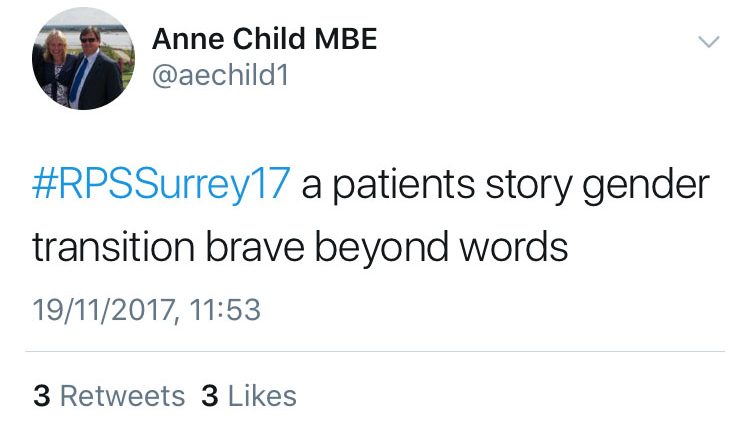Click the likes count number 3

[x=210, y=396]
